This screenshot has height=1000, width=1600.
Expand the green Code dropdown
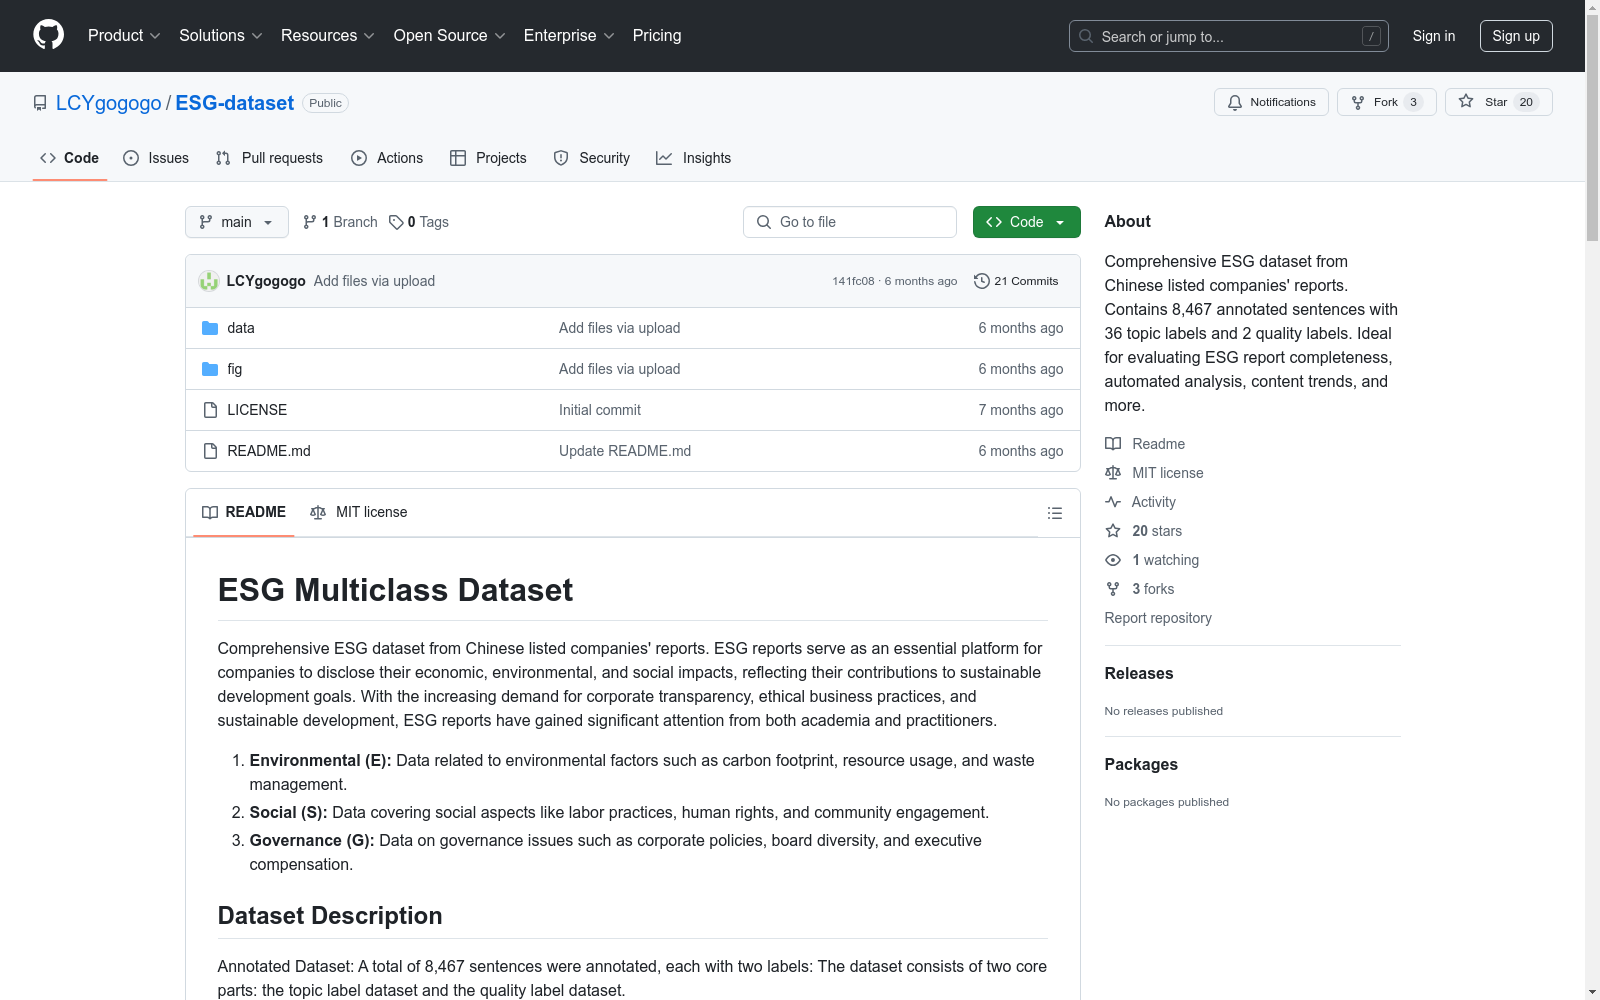coord(1026,222)
